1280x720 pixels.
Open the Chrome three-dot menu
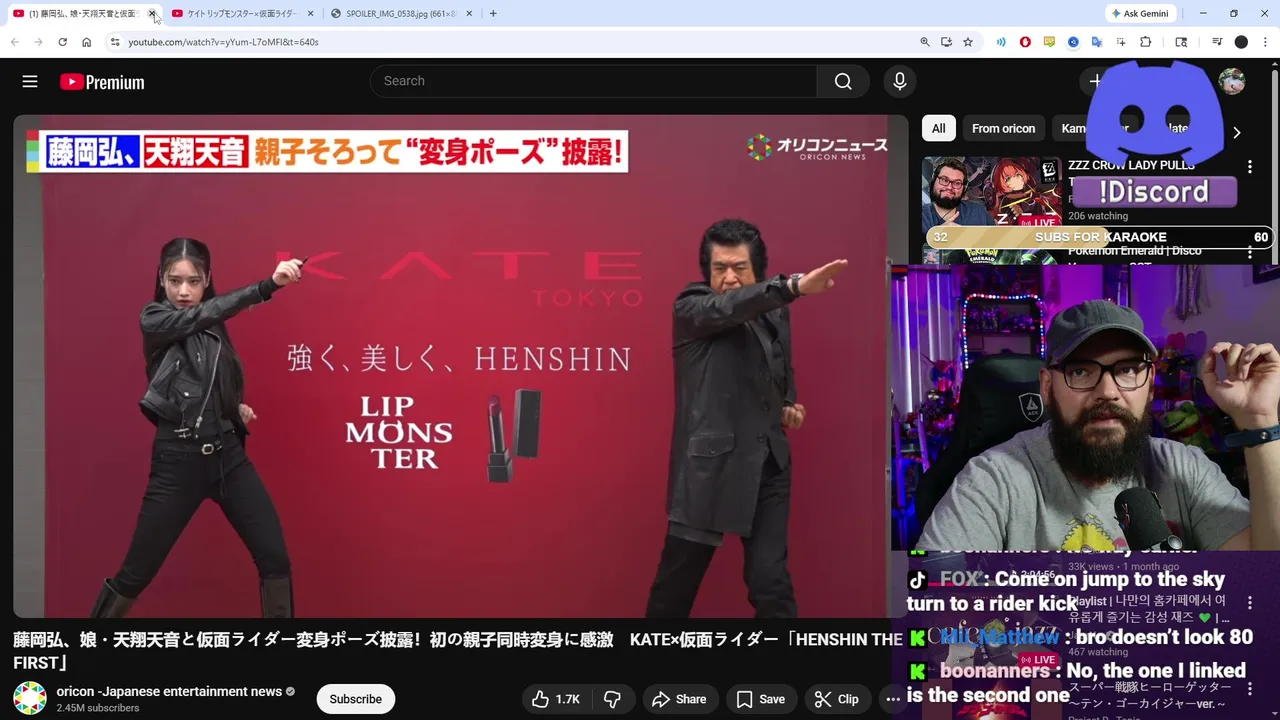(x=1266, y=42)
